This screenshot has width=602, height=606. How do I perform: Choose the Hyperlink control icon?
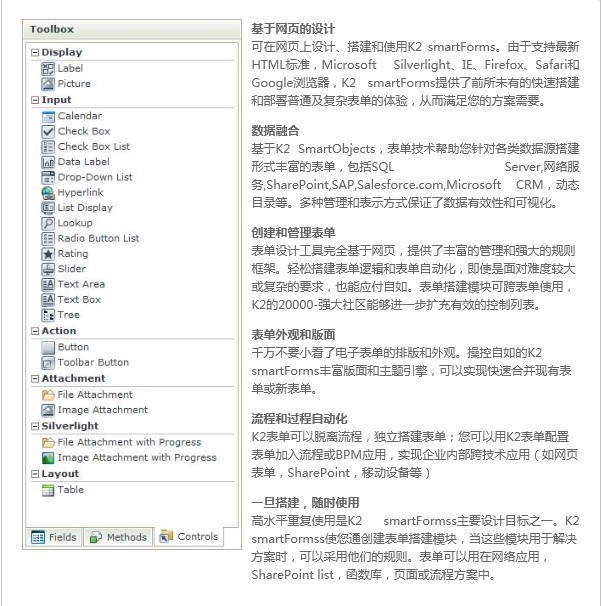coord(48,192)
